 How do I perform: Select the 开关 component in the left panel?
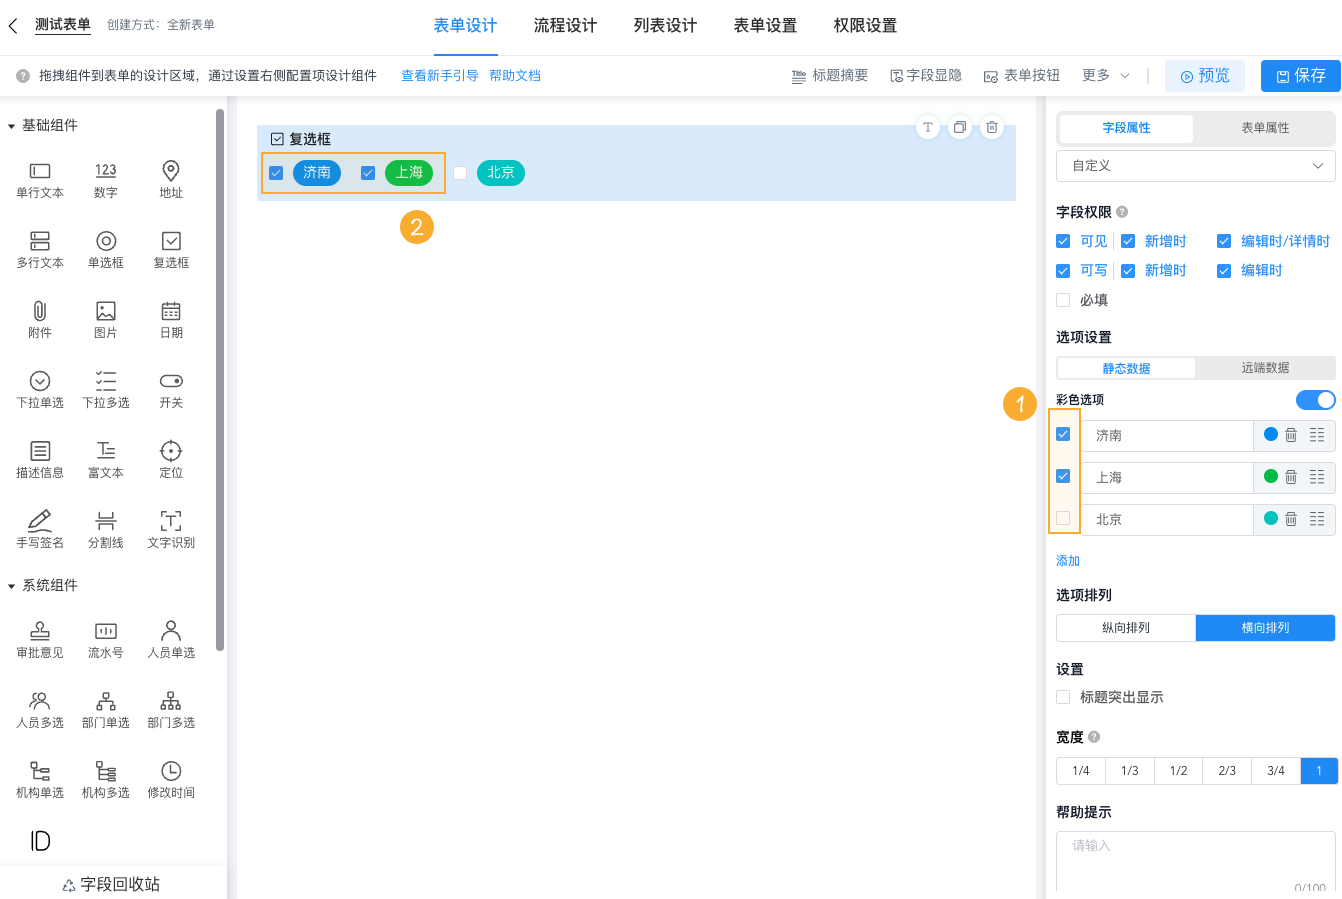click(170, 388)
